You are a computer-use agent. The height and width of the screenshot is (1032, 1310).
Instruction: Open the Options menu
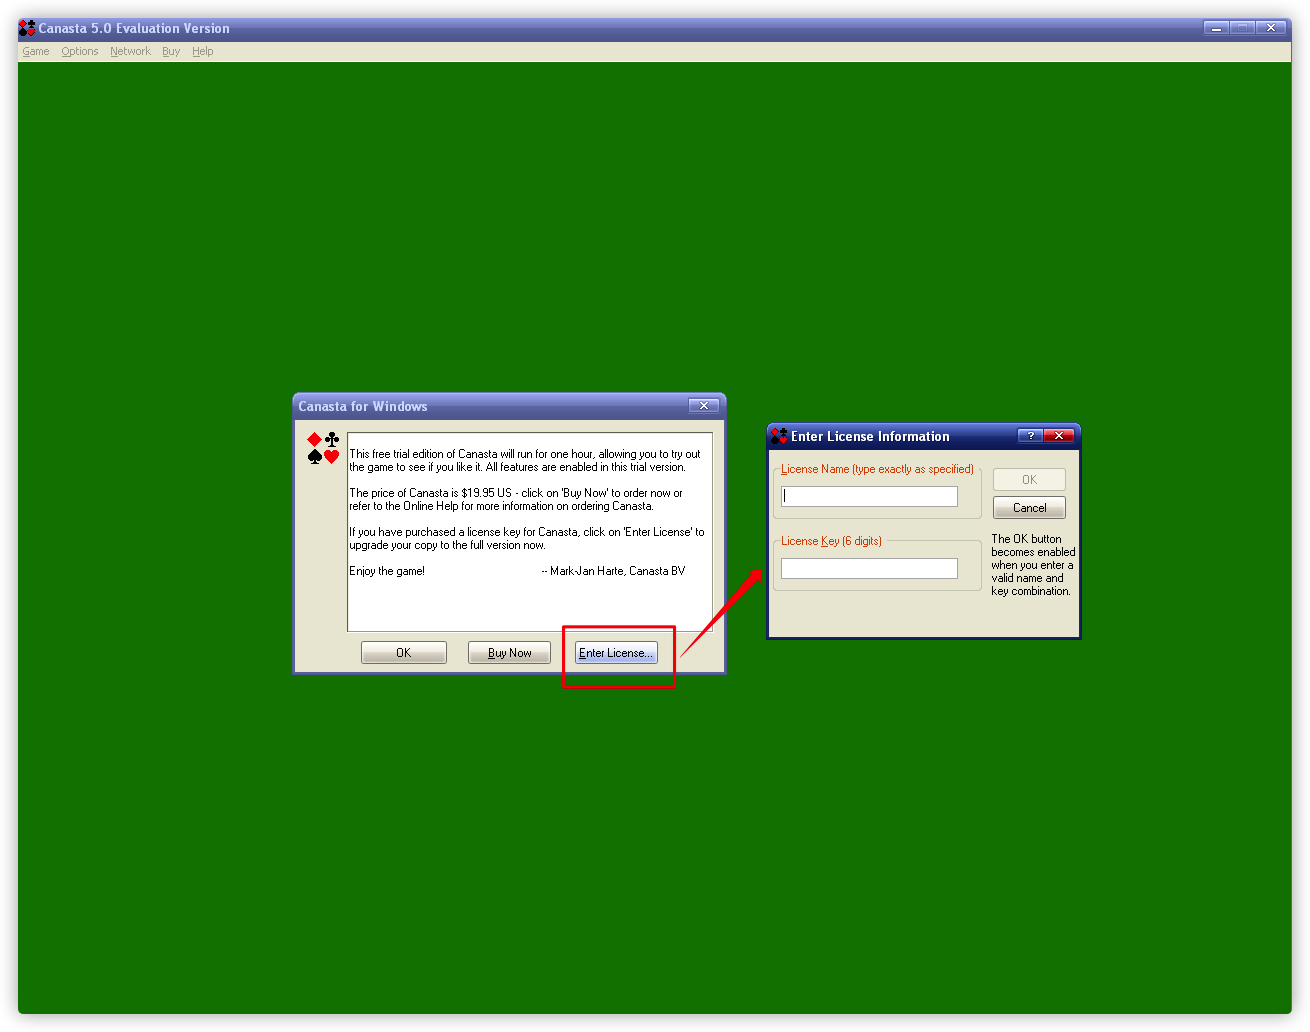pyautogui.click(x=80, y=51)
